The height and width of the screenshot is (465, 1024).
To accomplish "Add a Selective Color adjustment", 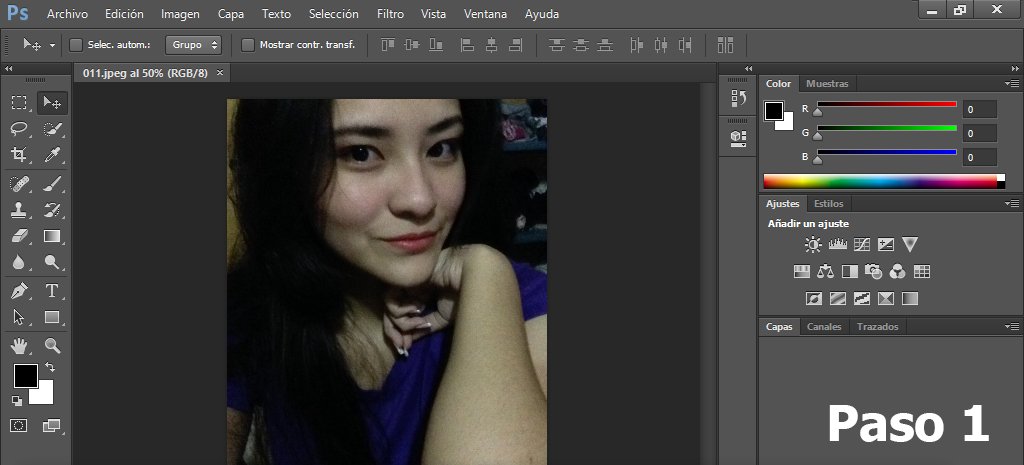I will (x=886, y=298).
